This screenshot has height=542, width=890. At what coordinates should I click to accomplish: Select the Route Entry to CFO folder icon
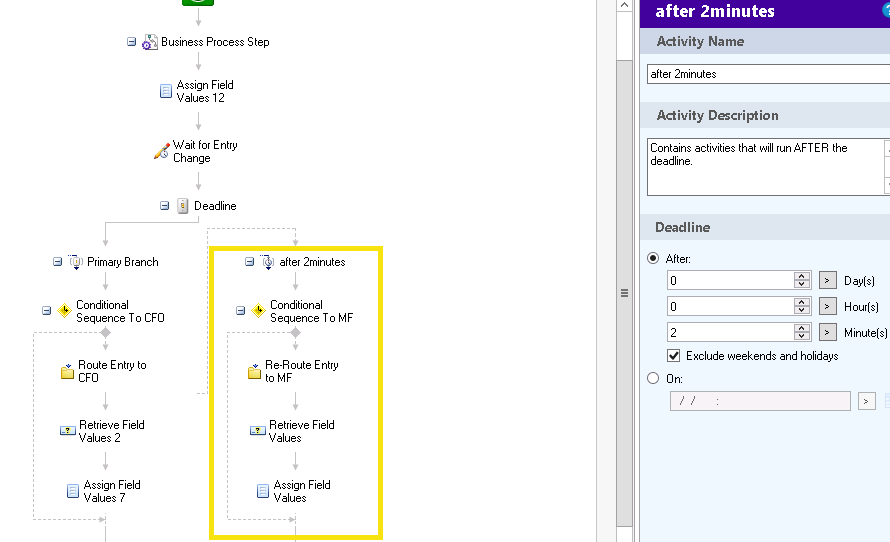tap(68, 371)
